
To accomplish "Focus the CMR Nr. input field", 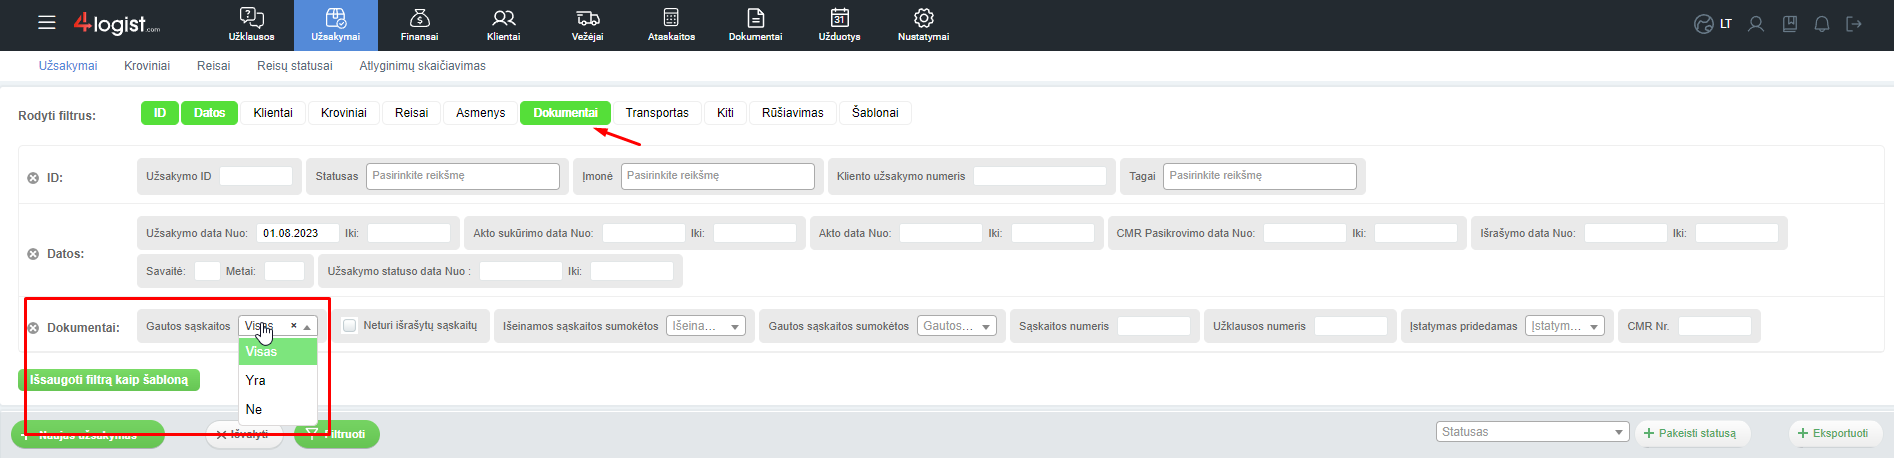I will pos(1715,326).
